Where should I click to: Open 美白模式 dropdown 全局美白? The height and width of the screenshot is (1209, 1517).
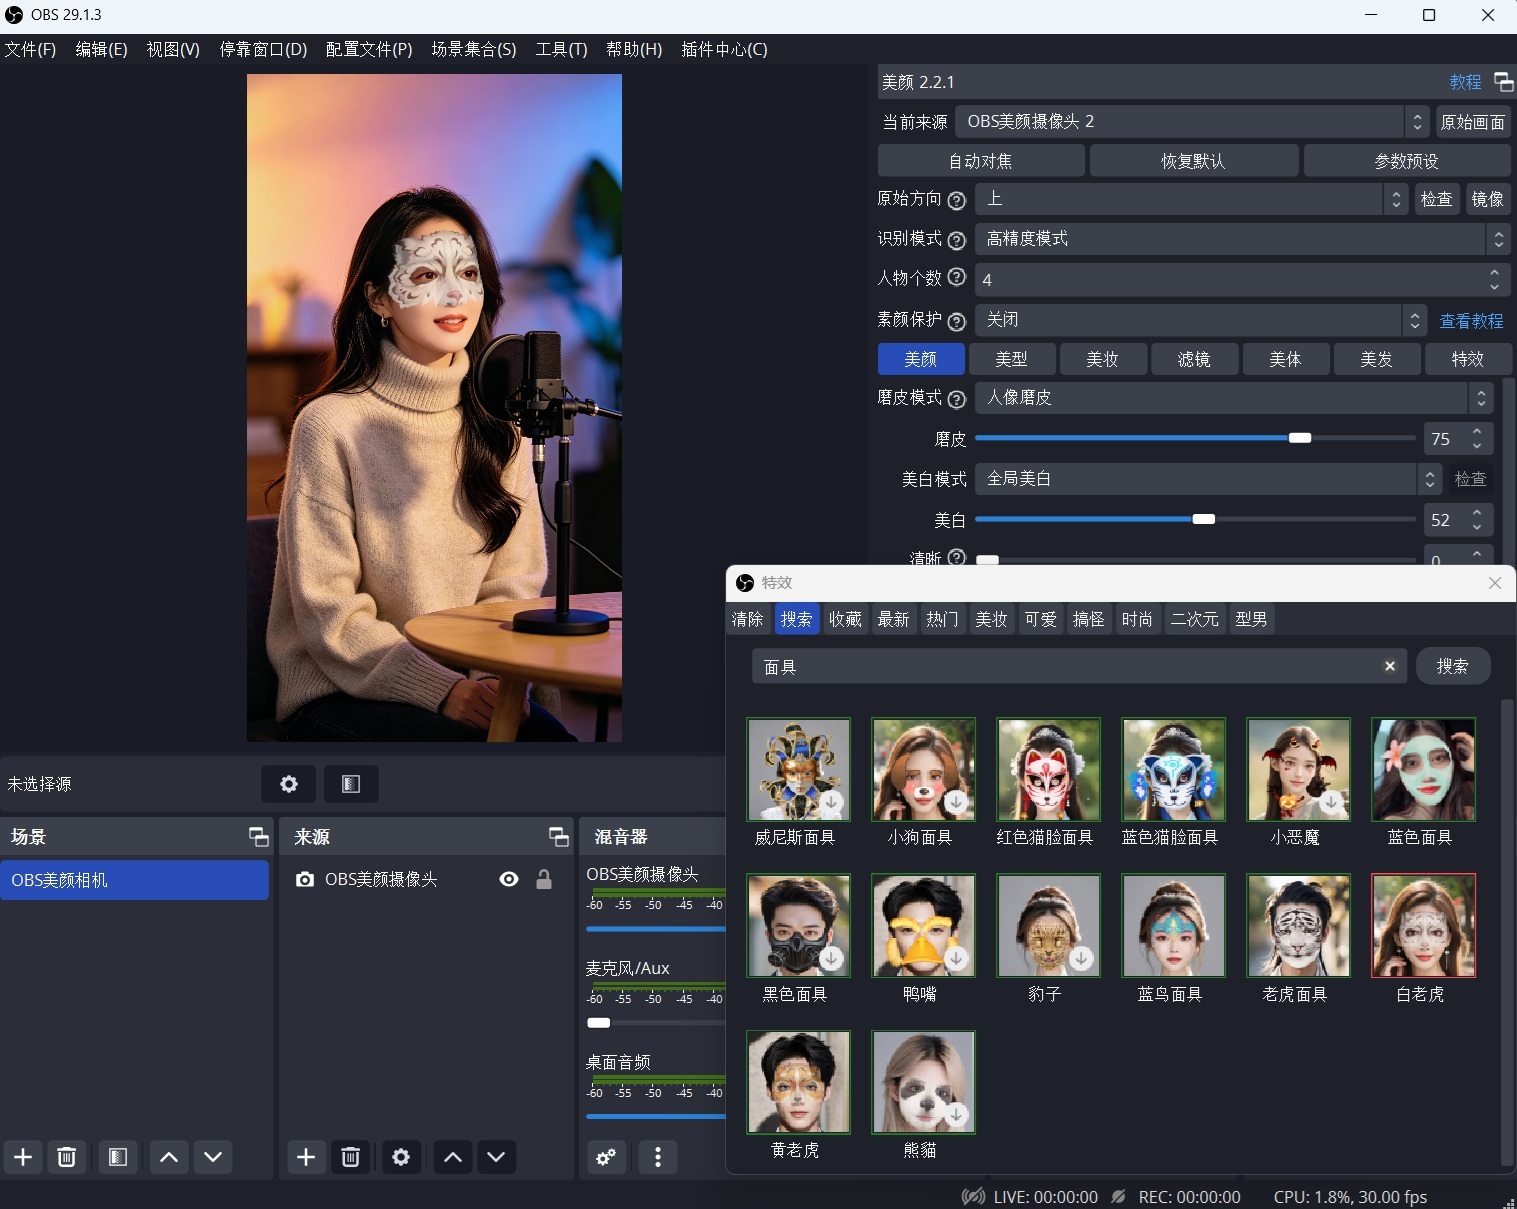point(1209,479)
